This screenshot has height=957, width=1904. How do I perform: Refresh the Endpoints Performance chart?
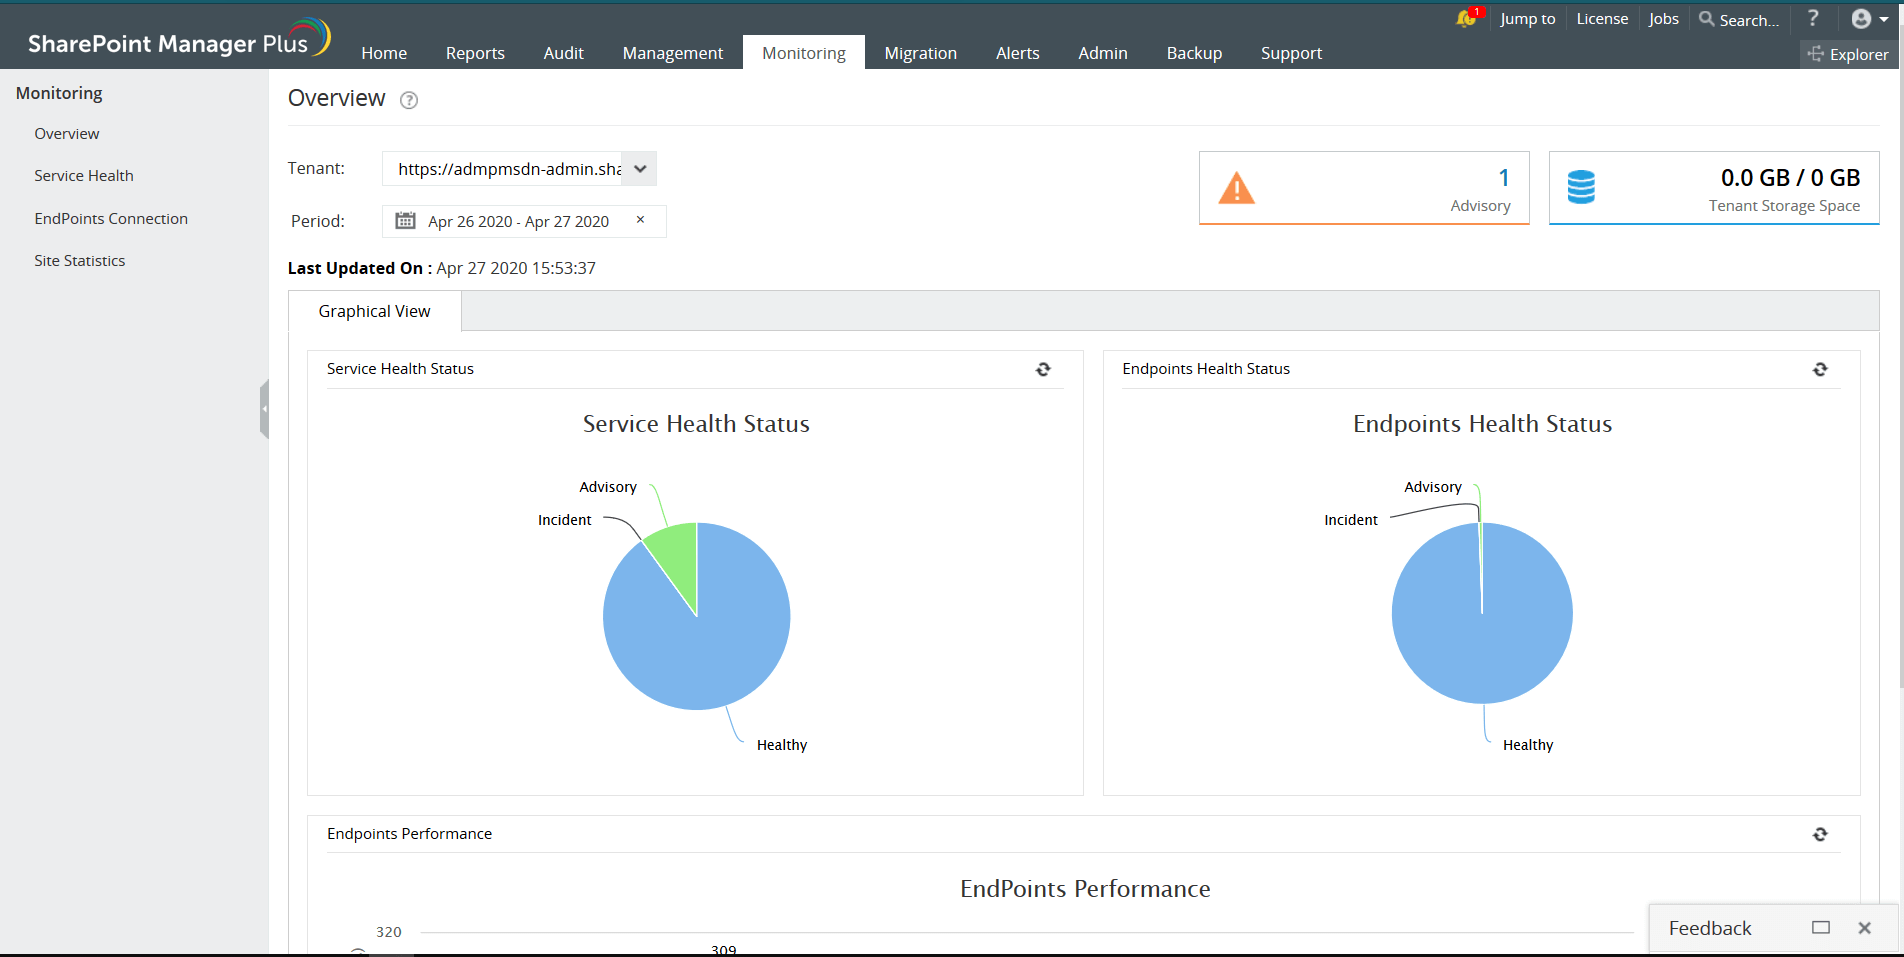(1820, 834)
